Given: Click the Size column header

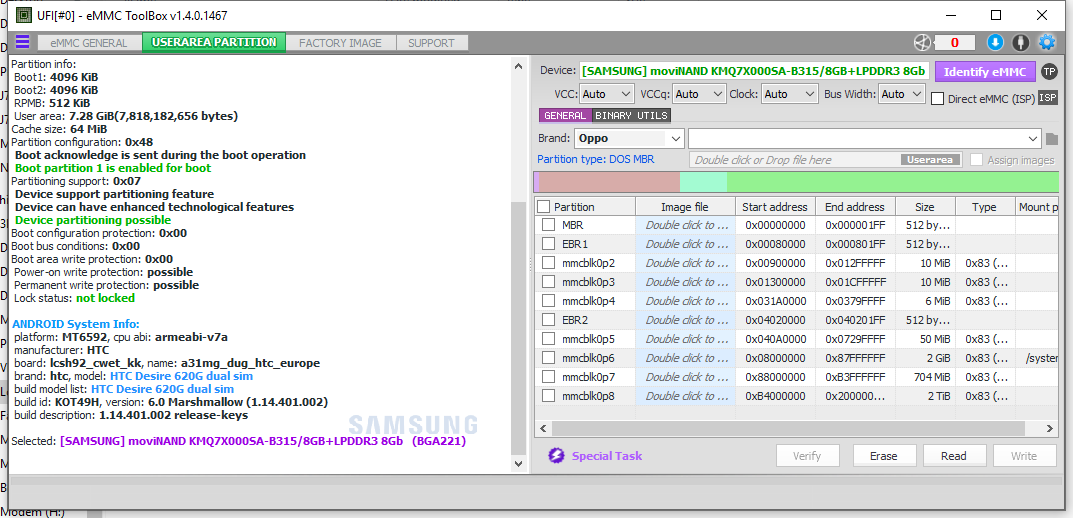Looking at the screenshot, I should tap(924, 207).
